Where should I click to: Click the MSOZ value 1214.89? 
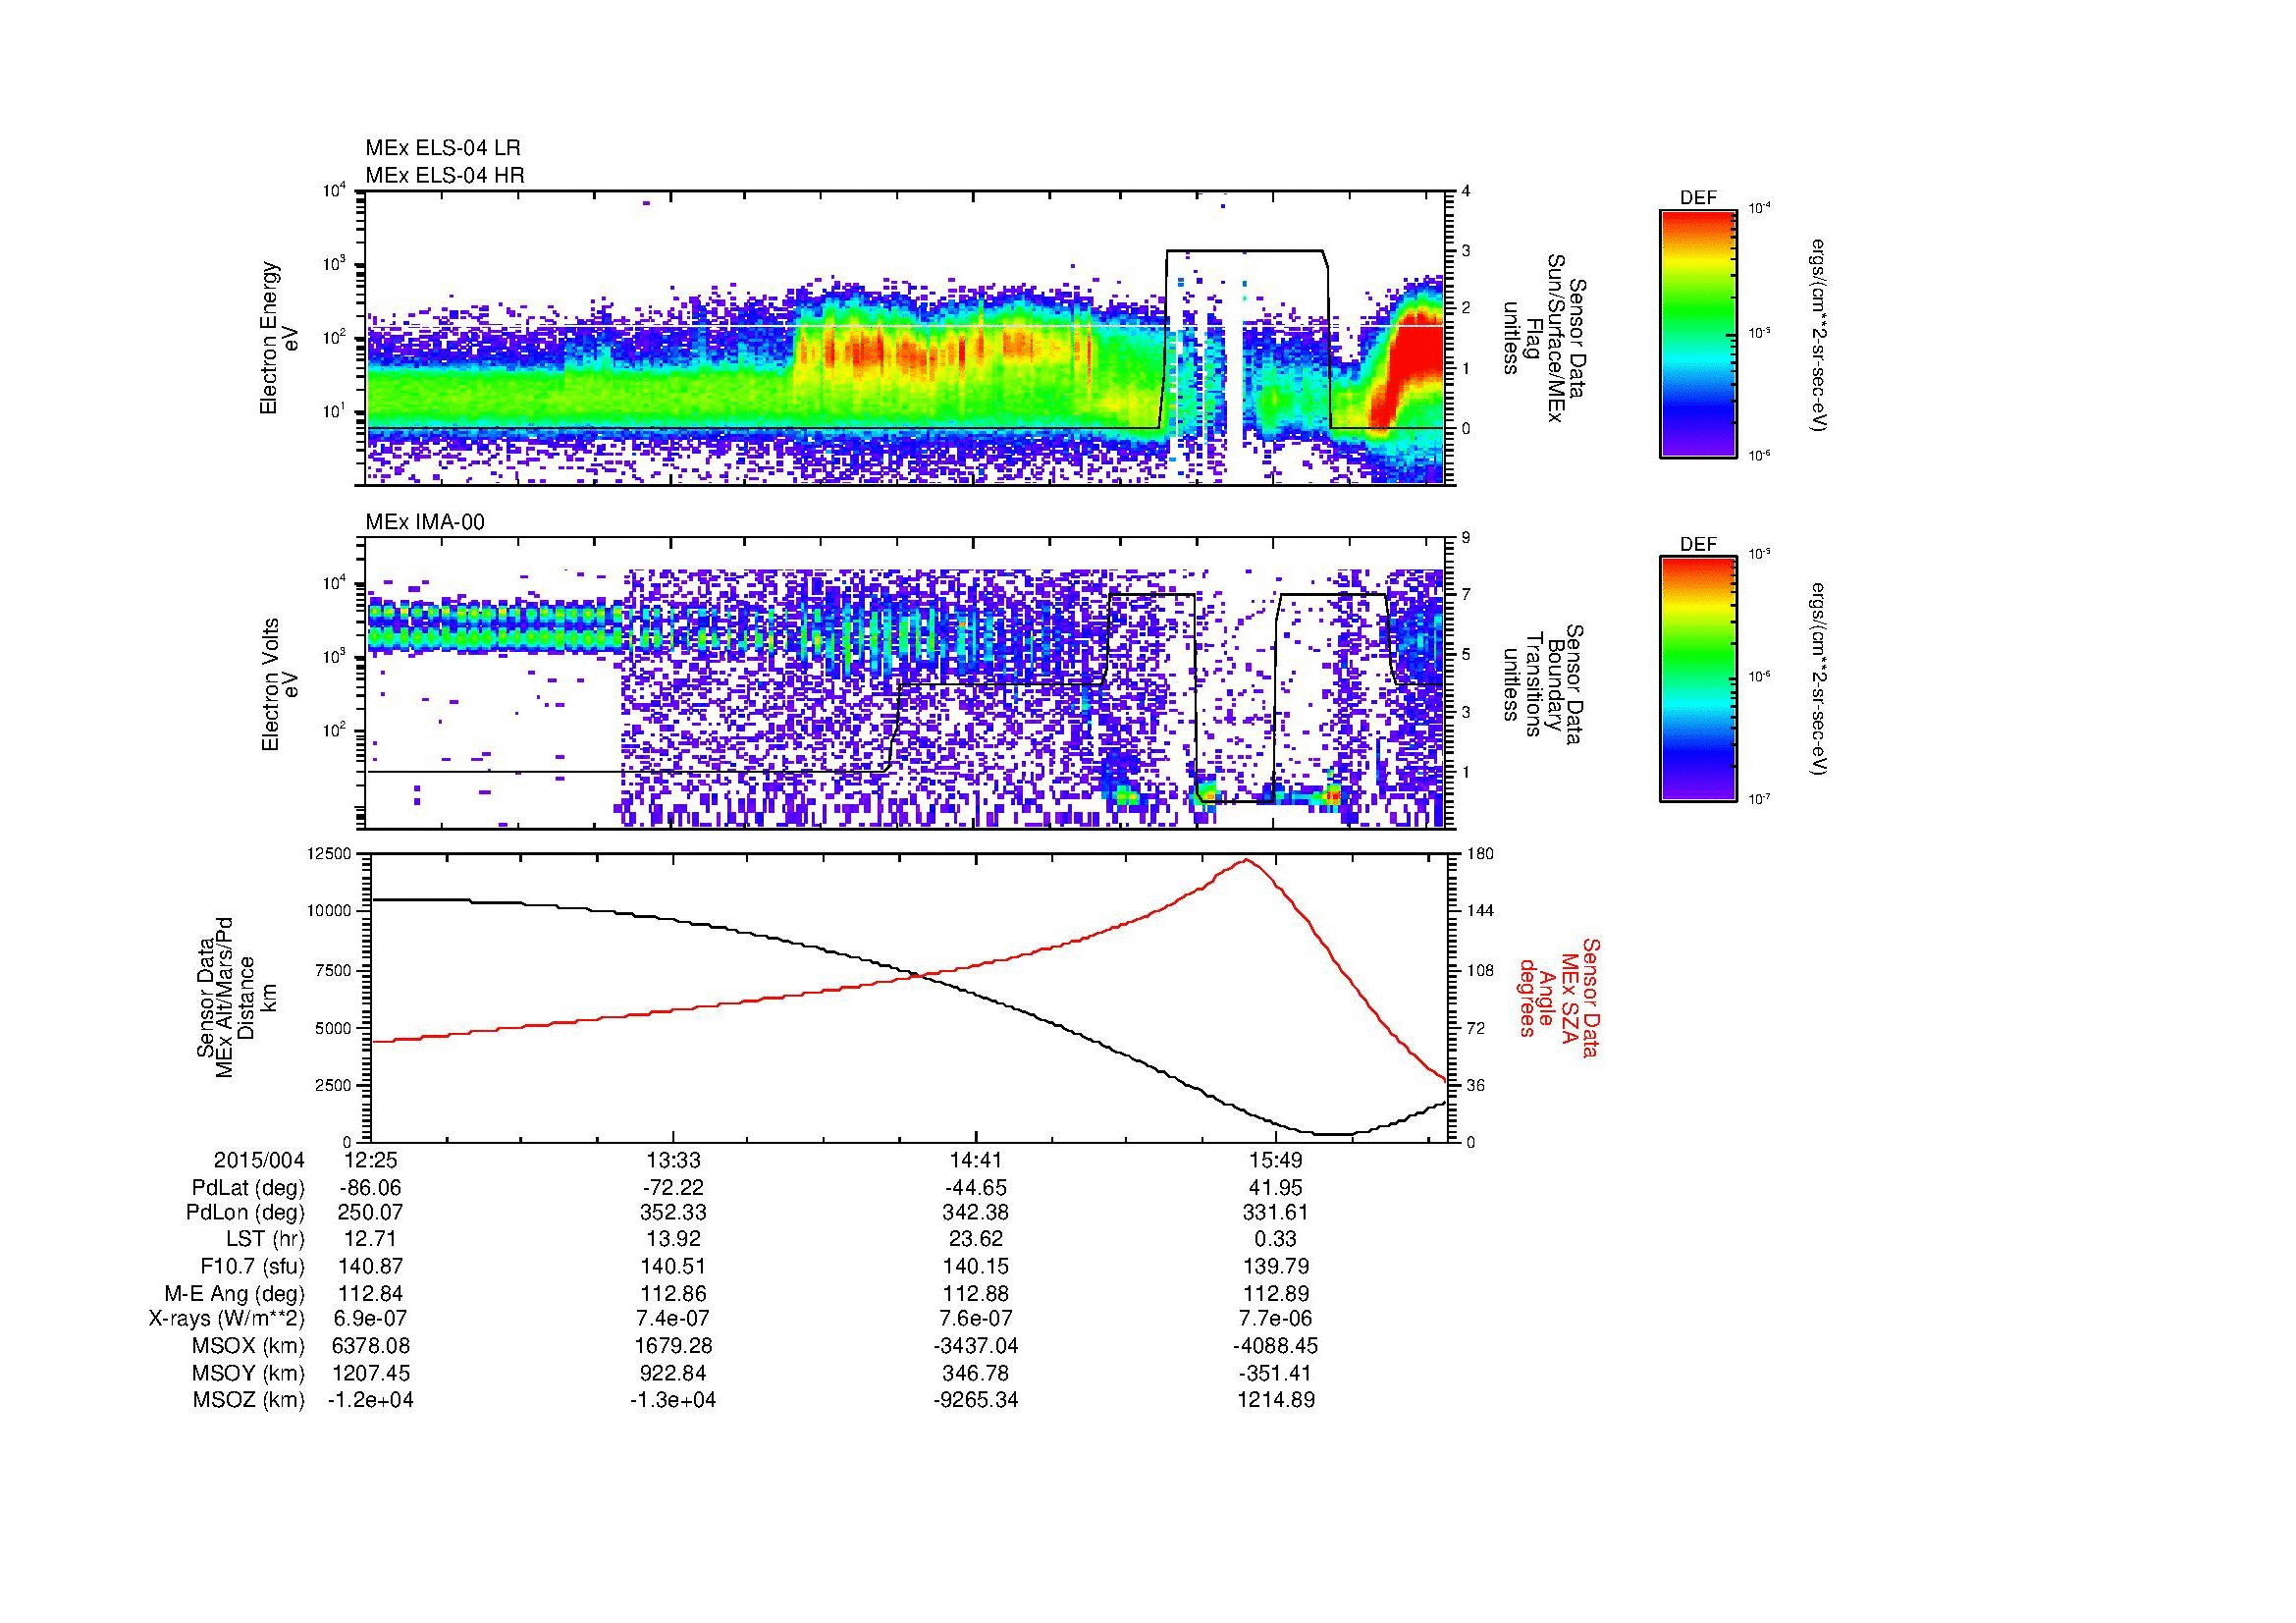coord(1276,1400)
